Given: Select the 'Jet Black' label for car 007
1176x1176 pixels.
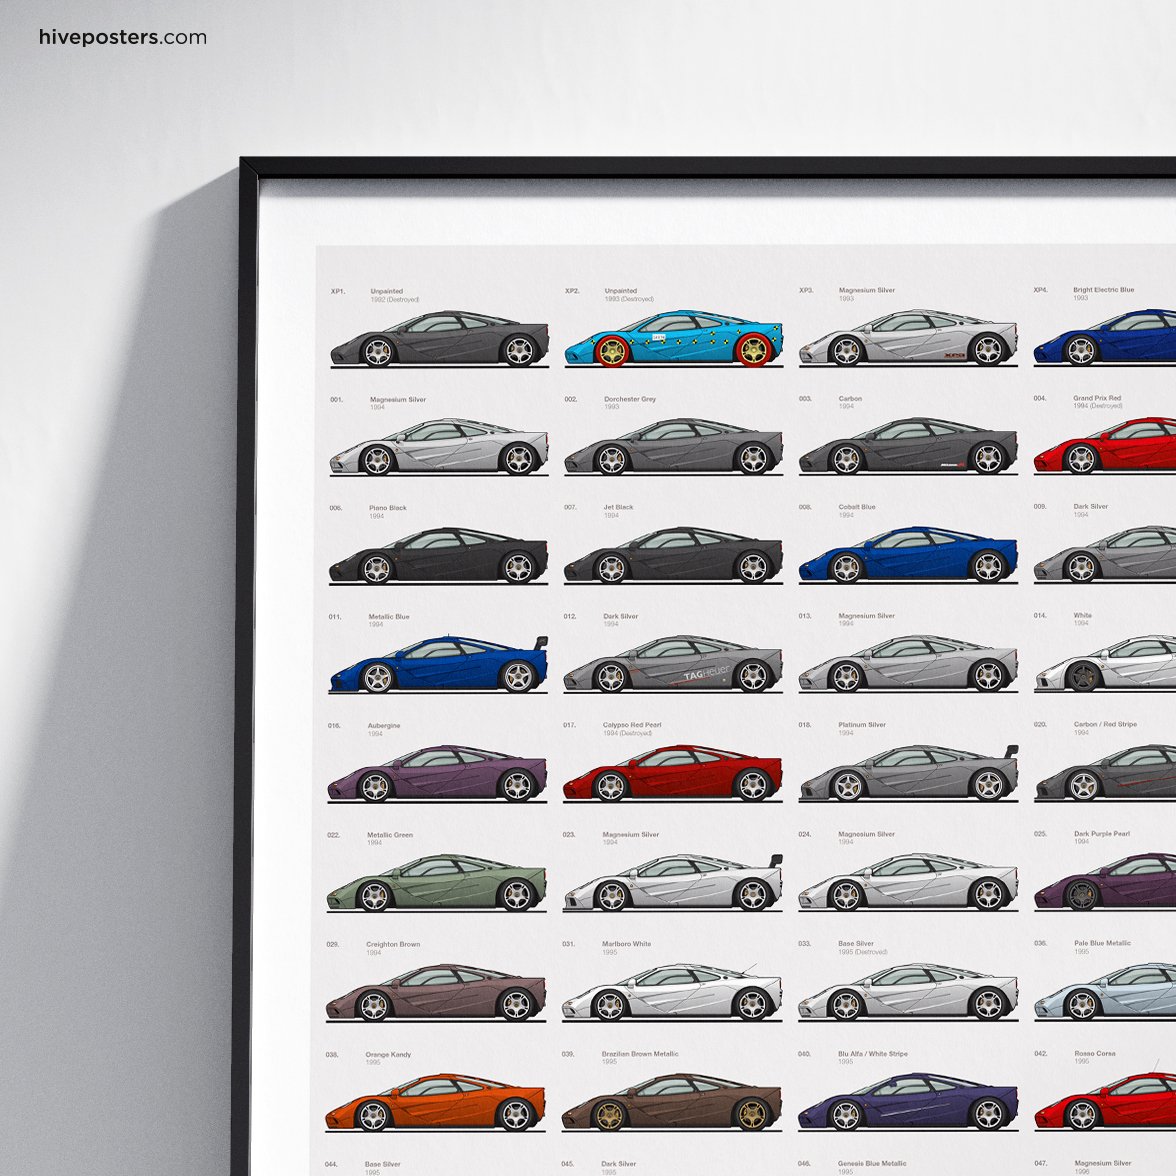Looking at the screenshot, I should (x=618, y=507).
